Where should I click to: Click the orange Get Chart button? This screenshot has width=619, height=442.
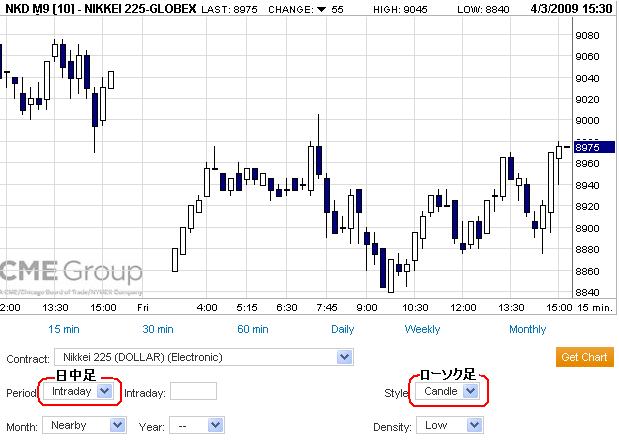[x=584, y=357]
